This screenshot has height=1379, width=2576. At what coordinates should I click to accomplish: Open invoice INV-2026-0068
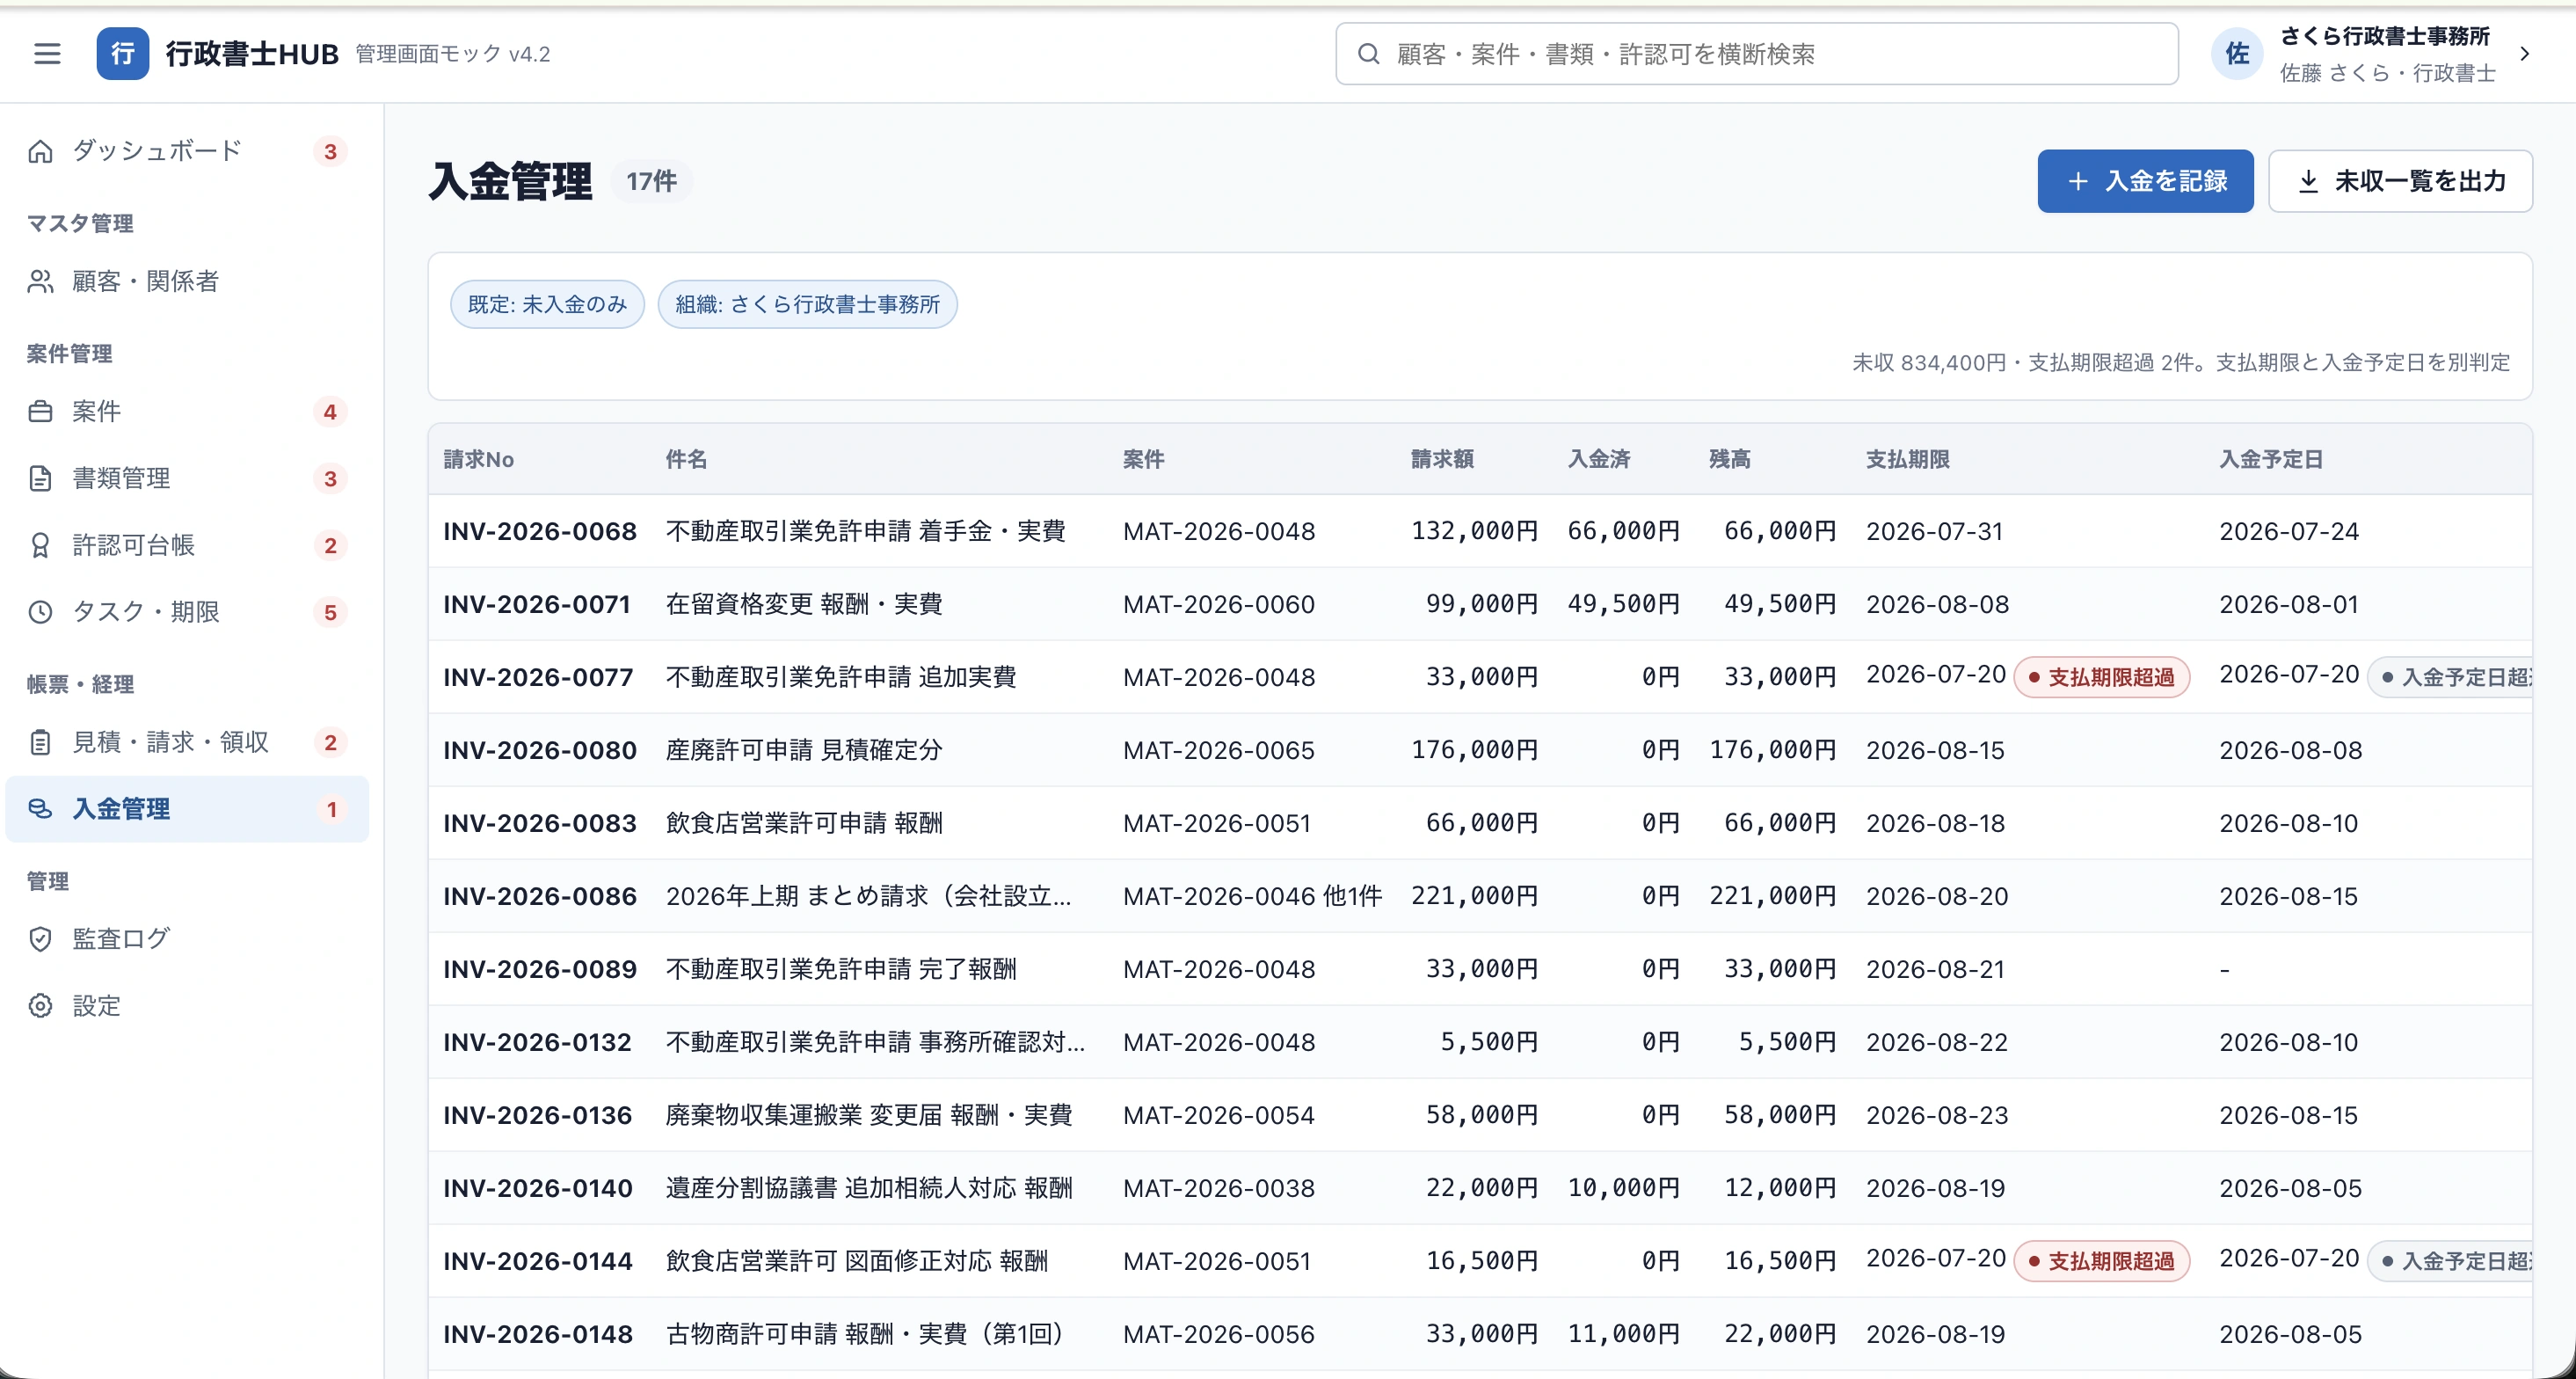(540, 531)
